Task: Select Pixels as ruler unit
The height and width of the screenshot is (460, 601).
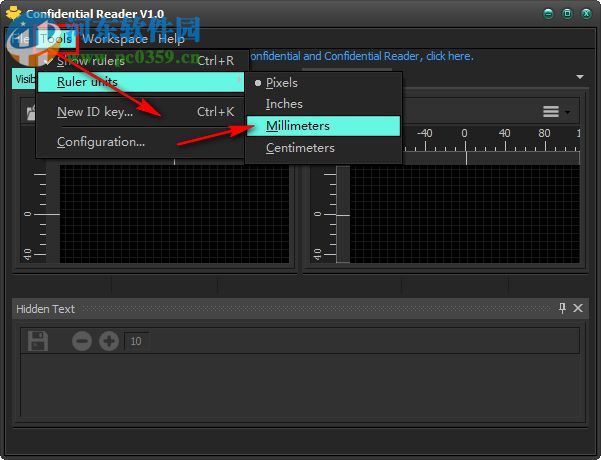Action: [323, 83]
